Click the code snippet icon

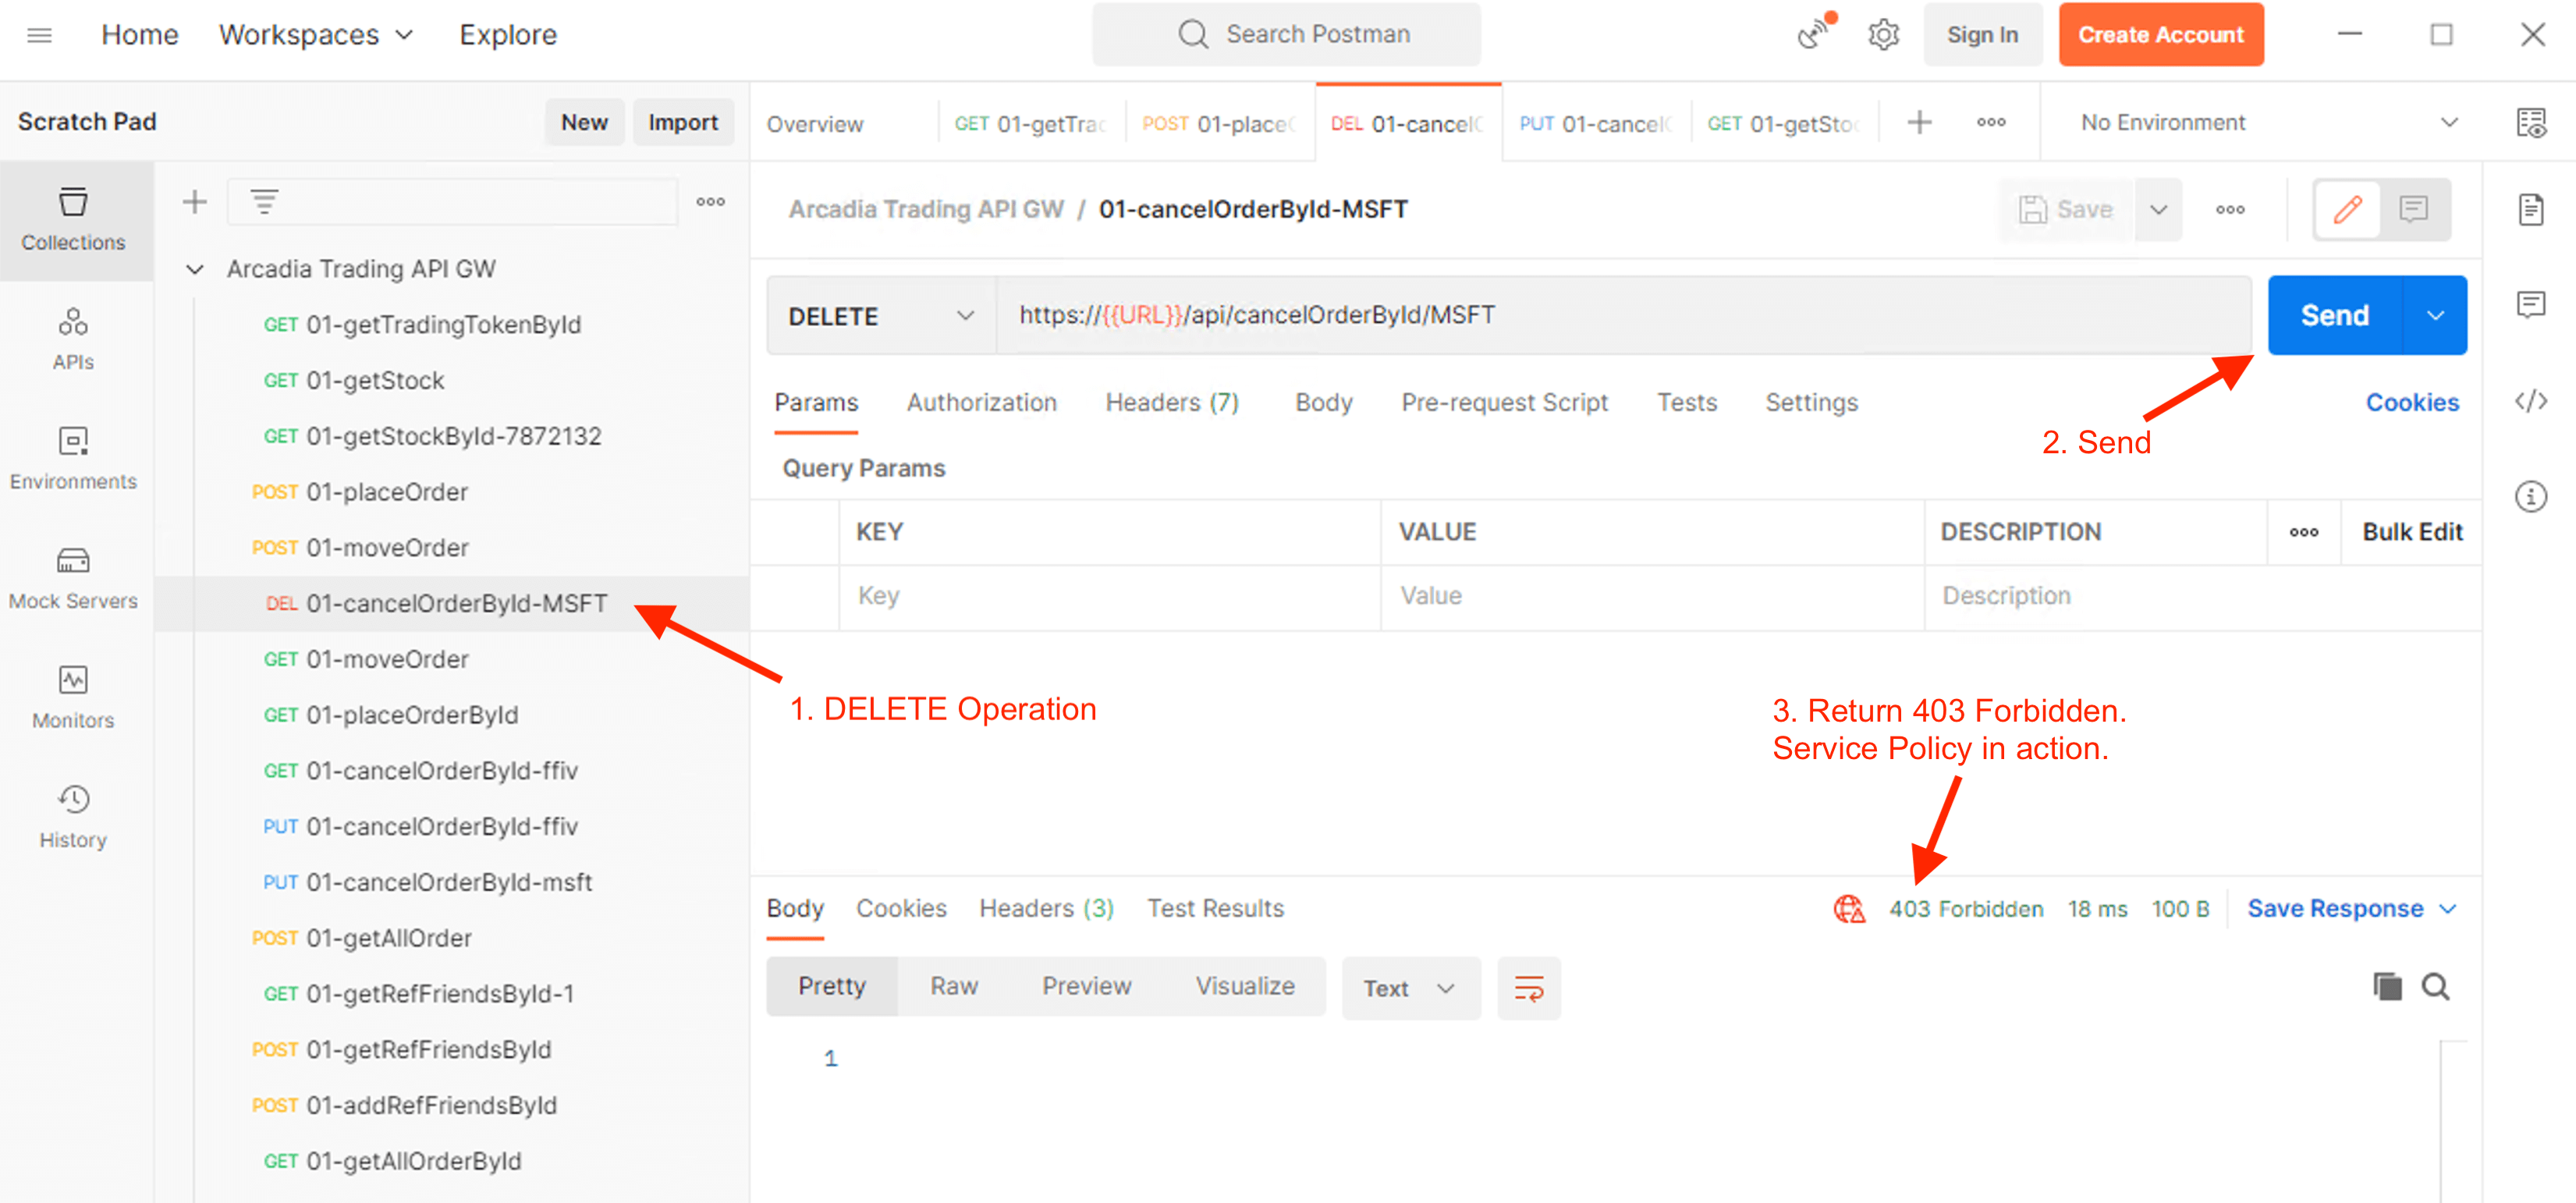click(x=2530, y=401)
